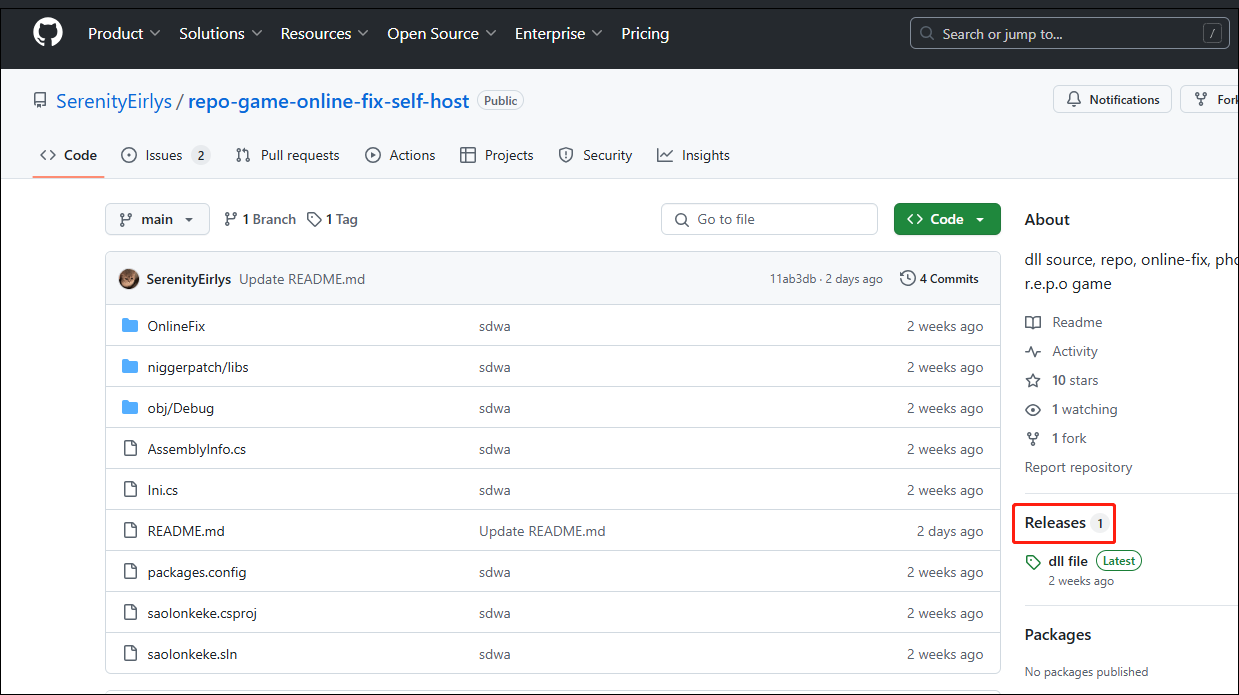Open the Ini.cs file
Viewport: 1239px width, 695px height.
[x=162, y=490]
